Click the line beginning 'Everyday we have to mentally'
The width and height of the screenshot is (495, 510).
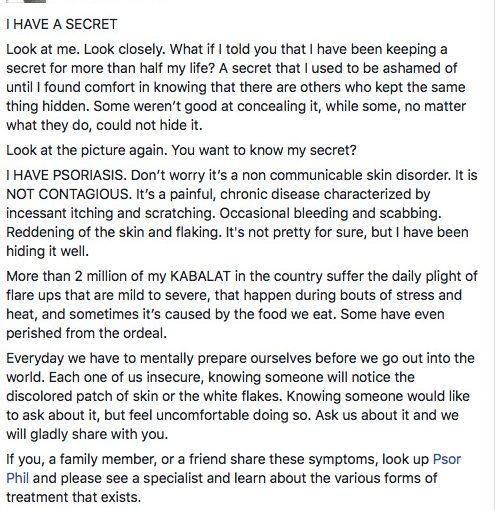pos(240,358)
